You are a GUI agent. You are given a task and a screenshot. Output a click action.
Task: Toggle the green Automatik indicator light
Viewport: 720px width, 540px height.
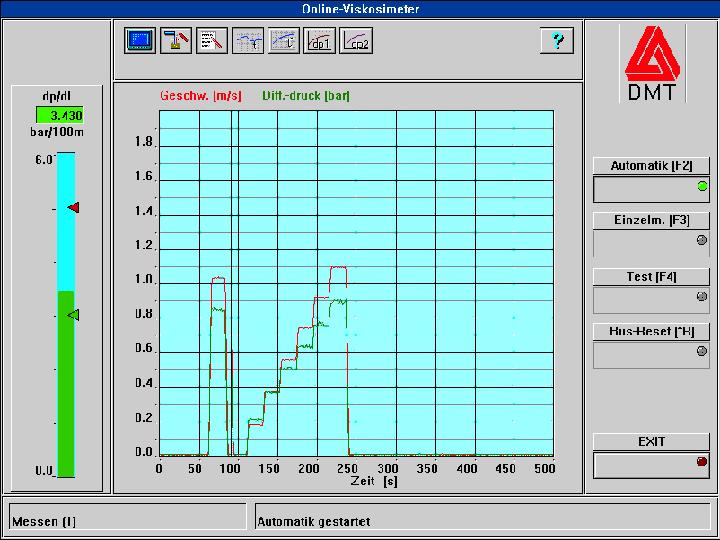[x=702, y=186]
